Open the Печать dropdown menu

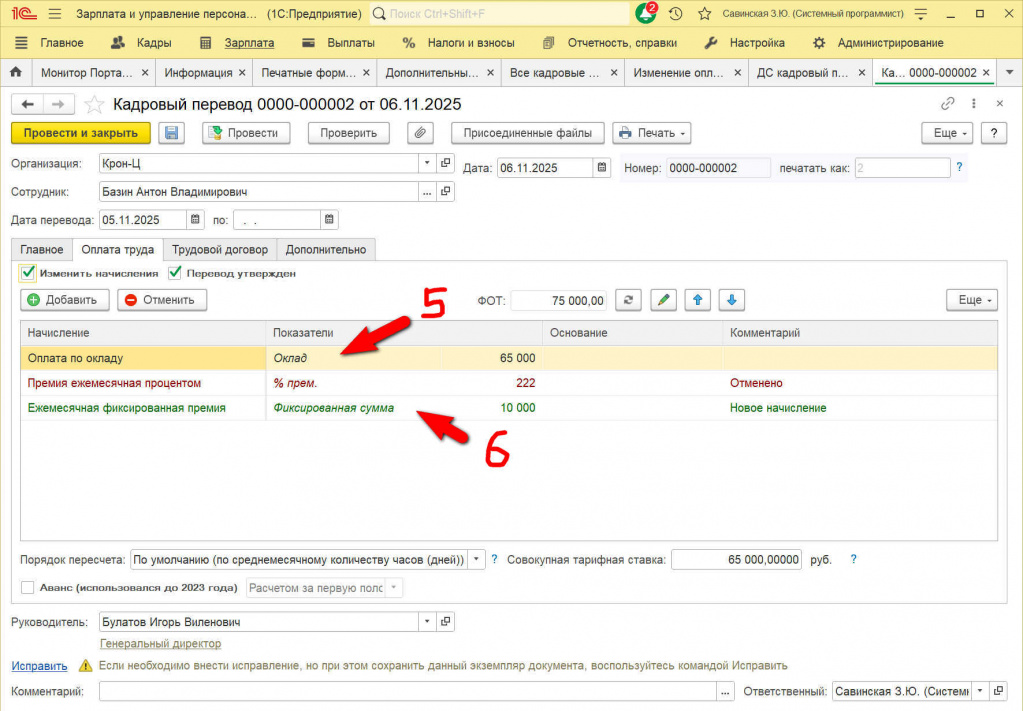pyautogui.click(x=651, y=133)
